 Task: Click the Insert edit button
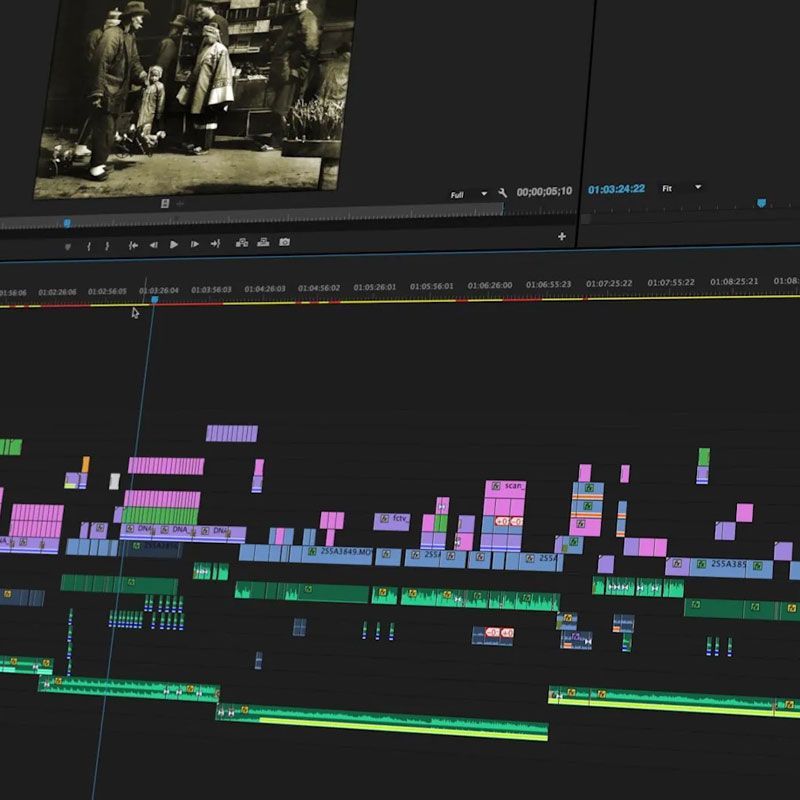click(242, 242)
